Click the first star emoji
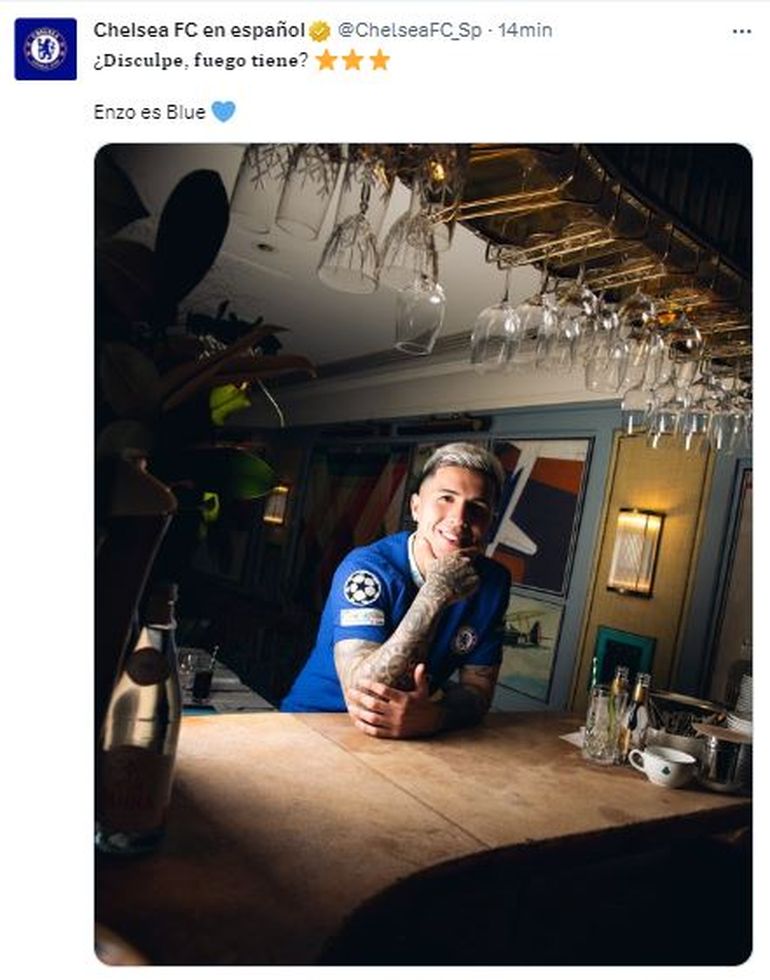Screen dimensions: 770x980 pyautogui.click(x=326, y=61)
